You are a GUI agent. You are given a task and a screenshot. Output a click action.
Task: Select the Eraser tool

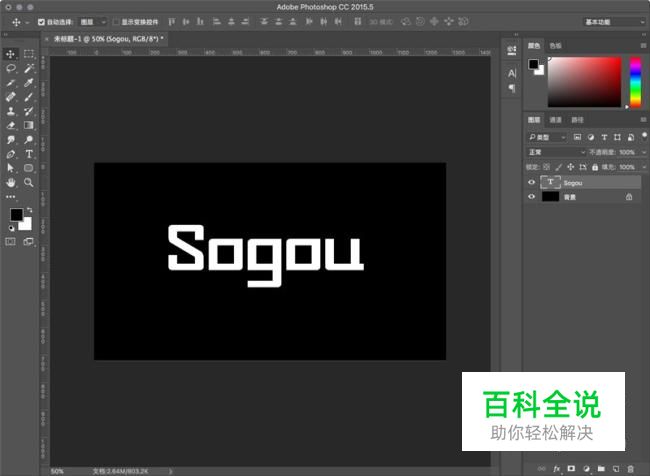(11, 126)
